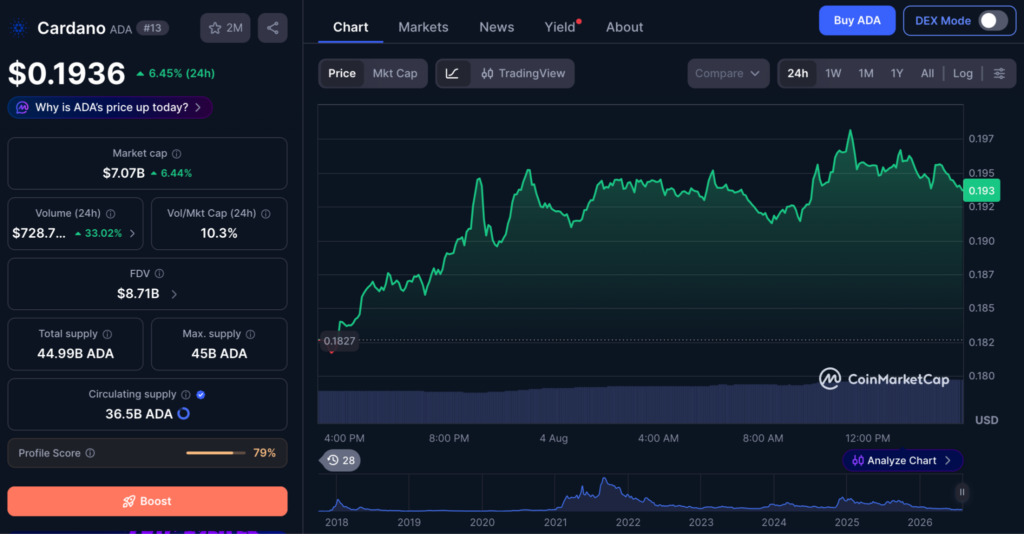
Task: Open Why is ADA's price up today
Action: pos(110,108)
